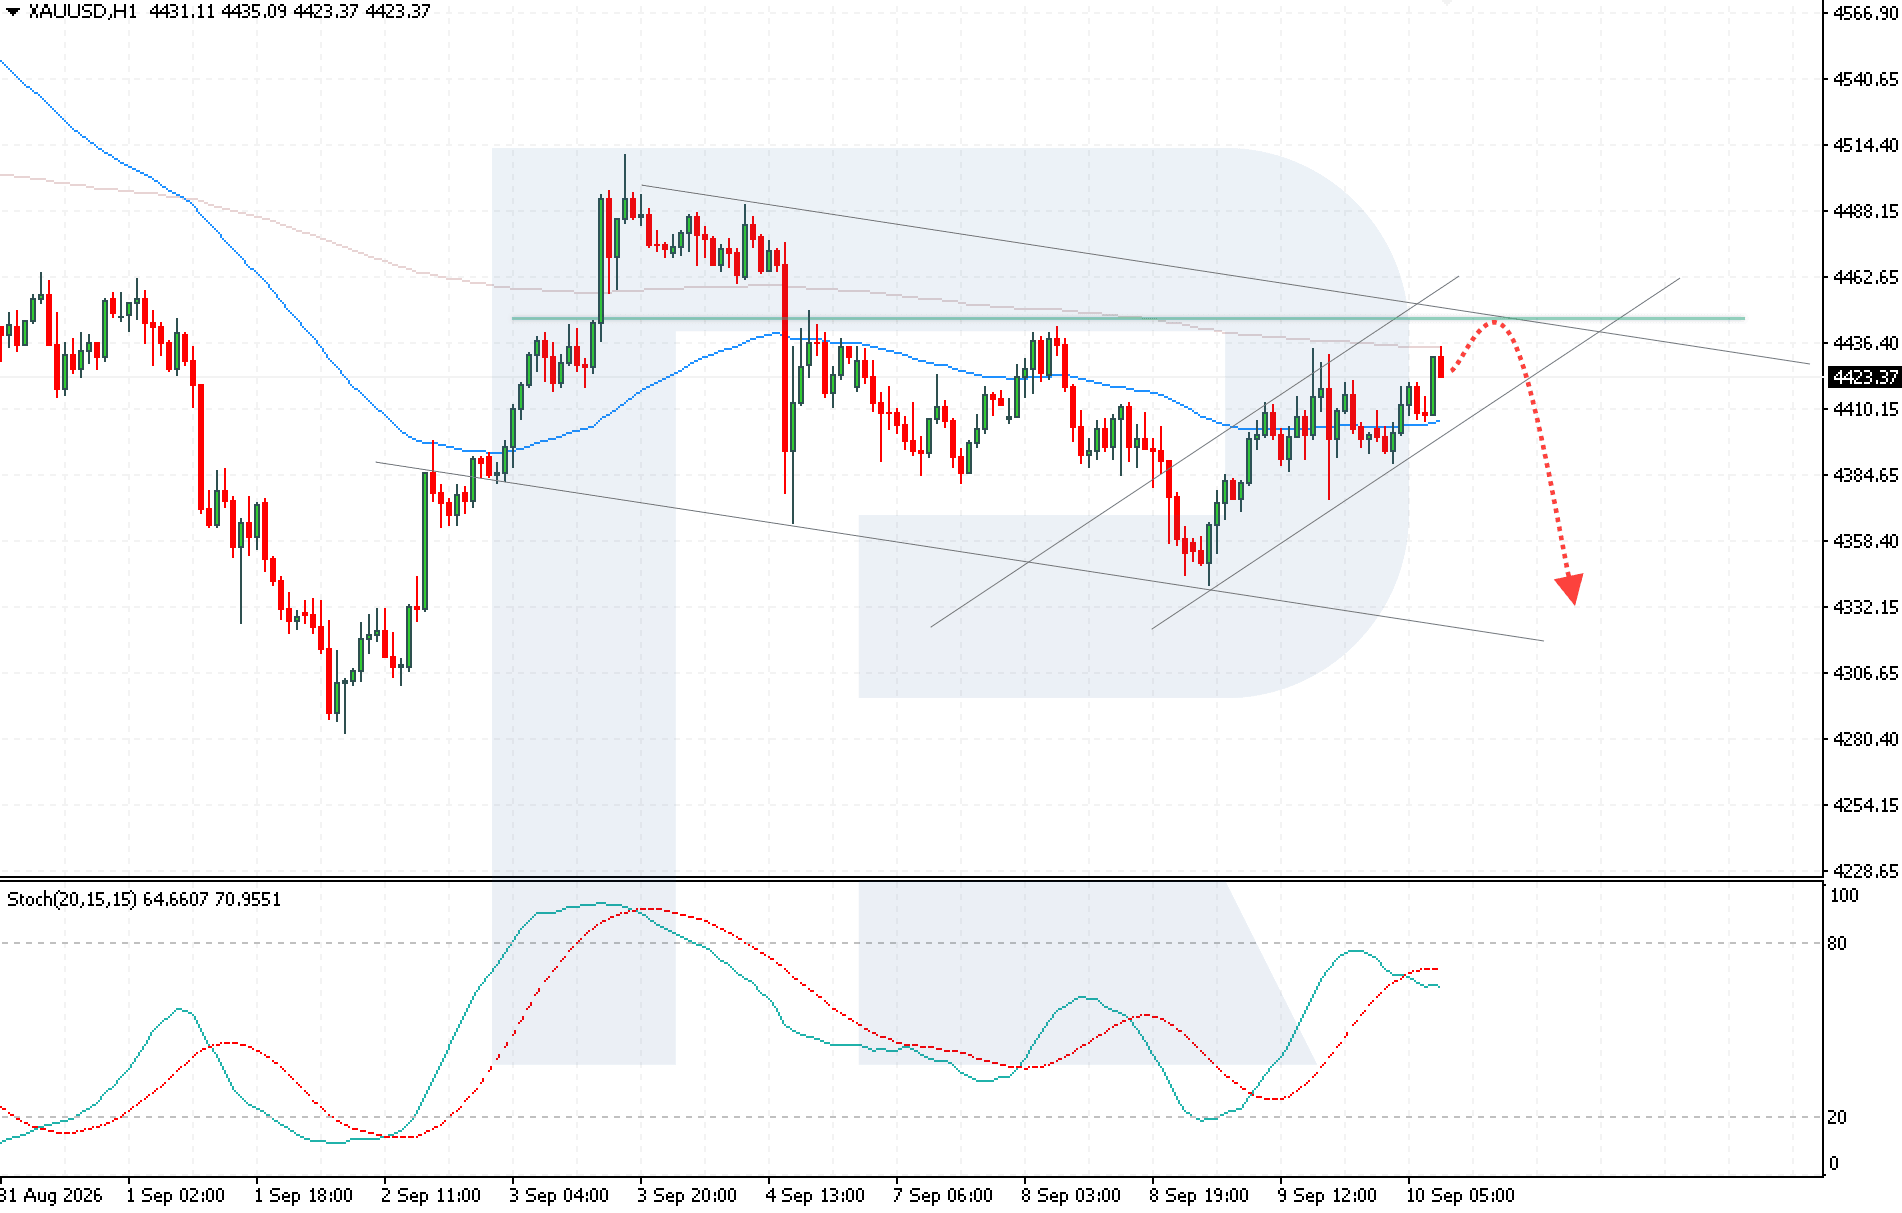Click the 4 Sep 13:00 time label
Viewport: 1902px width, 1213px height.
tap(815, 1195)
